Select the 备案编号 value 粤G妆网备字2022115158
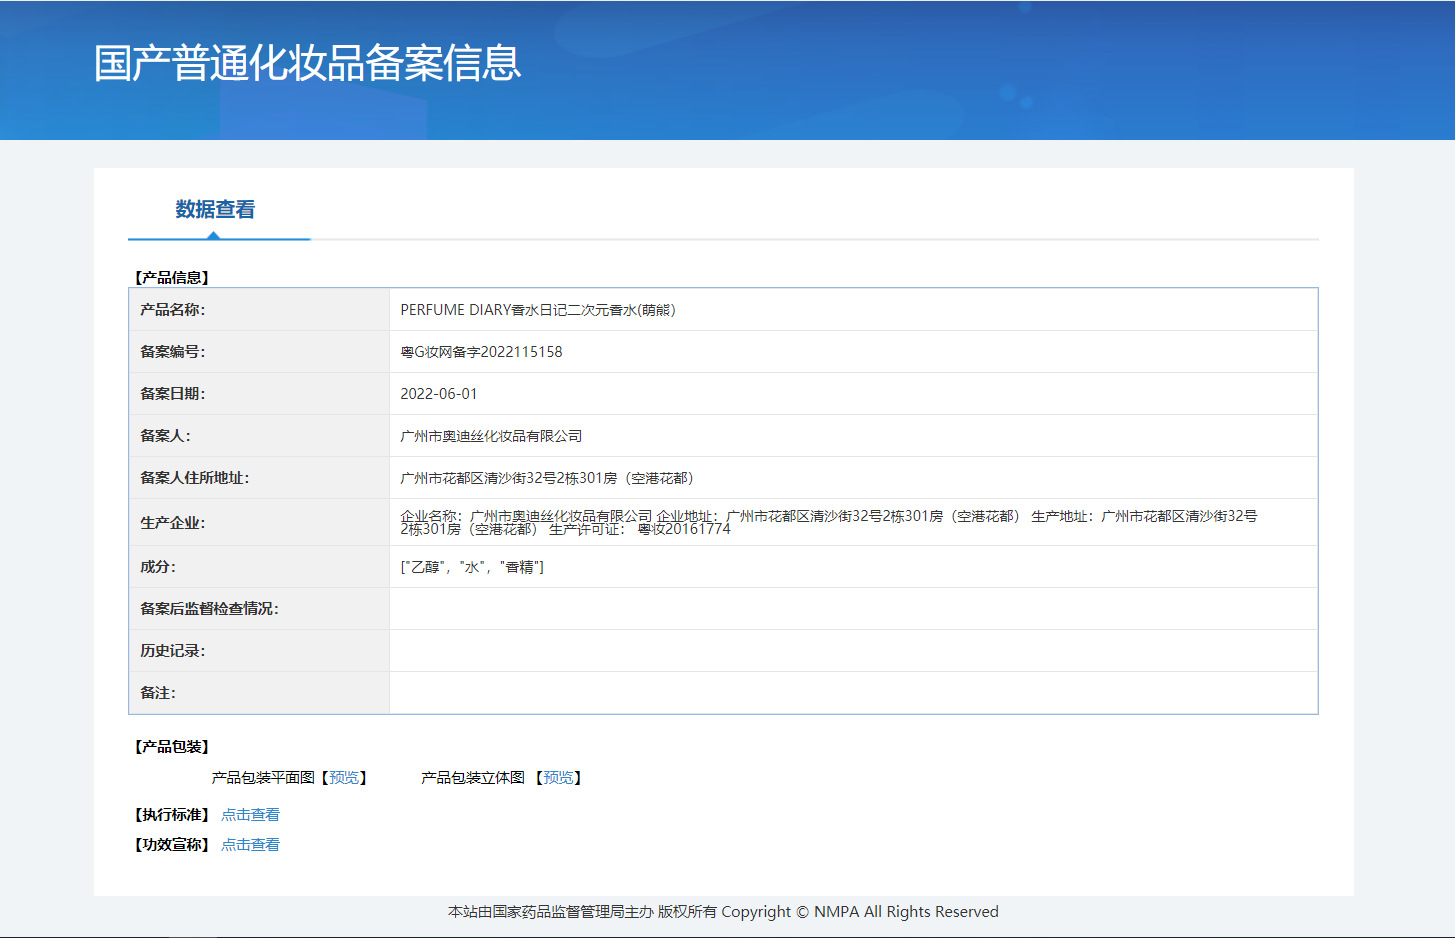The width and height of the screenshot is (1455, 938). click(x=482, y=351)
